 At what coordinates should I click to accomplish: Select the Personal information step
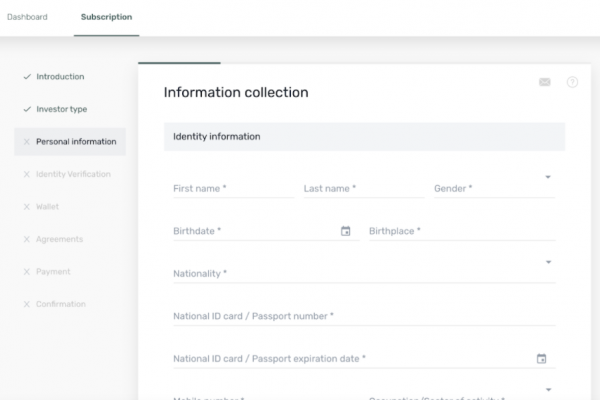70,142
